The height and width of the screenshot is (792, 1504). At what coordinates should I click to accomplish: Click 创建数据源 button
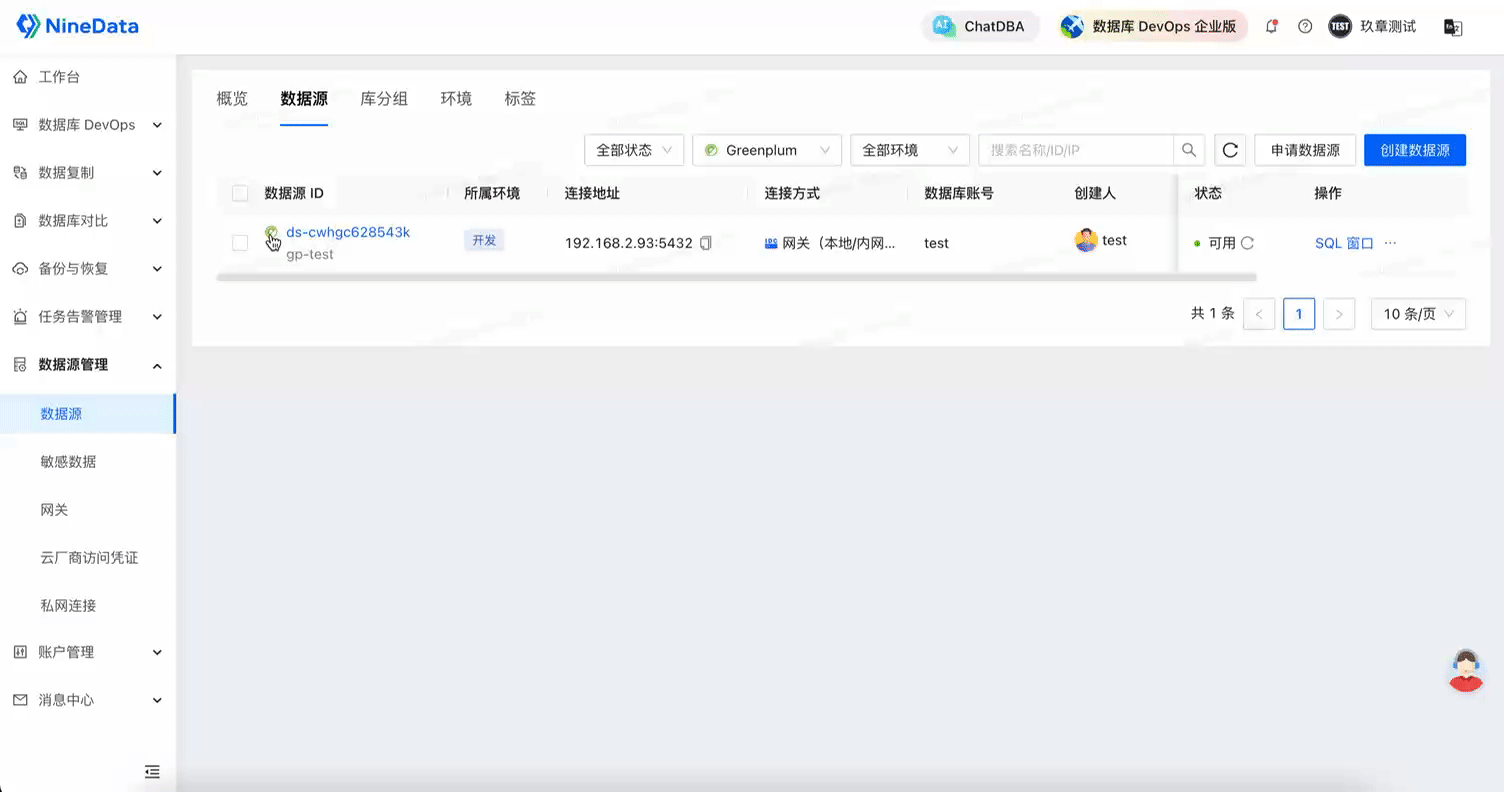tap(1415, 150)
